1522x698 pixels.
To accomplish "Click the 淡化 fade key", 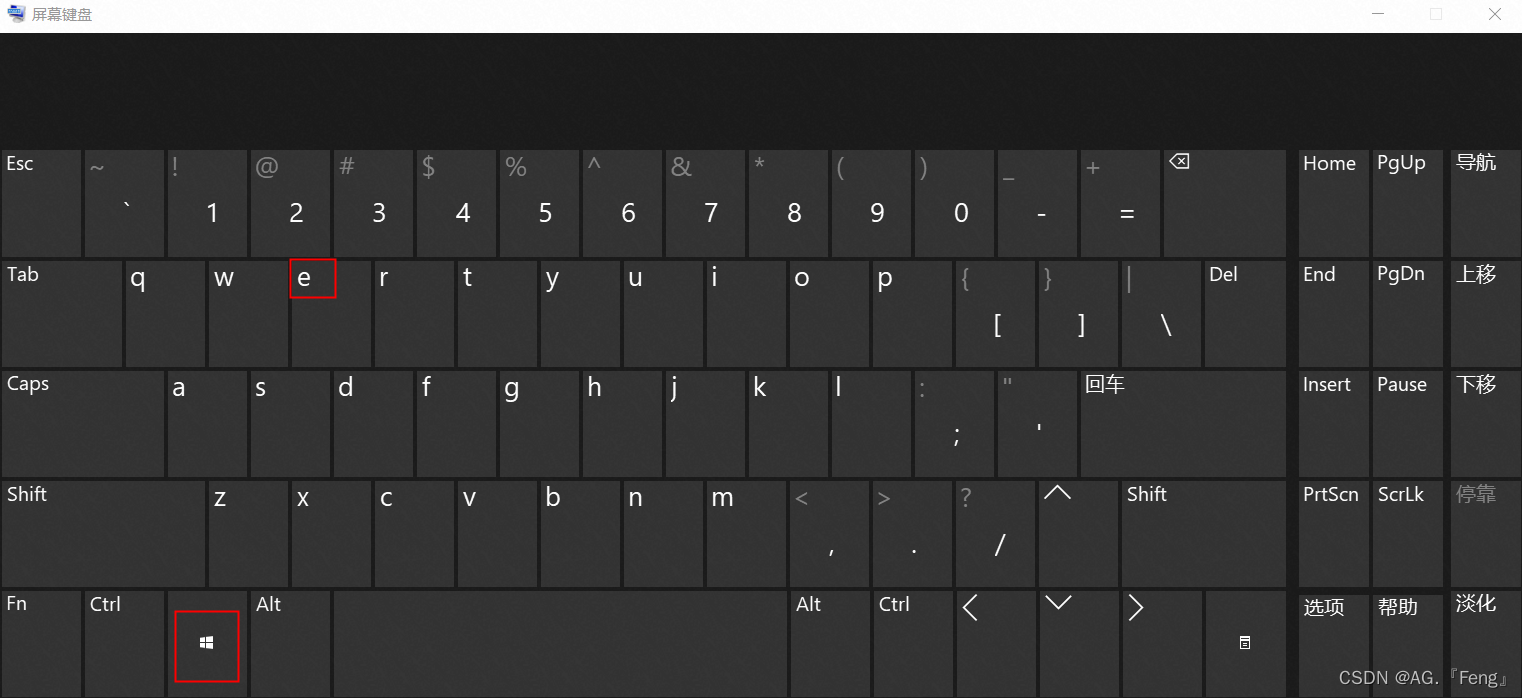I will click(1485, 642).
